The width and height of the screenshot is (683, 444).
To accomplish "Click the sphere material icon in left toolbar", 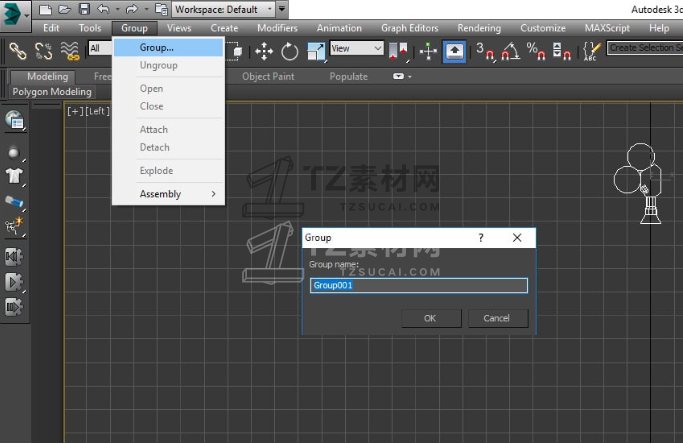I will tap(14, 153).
